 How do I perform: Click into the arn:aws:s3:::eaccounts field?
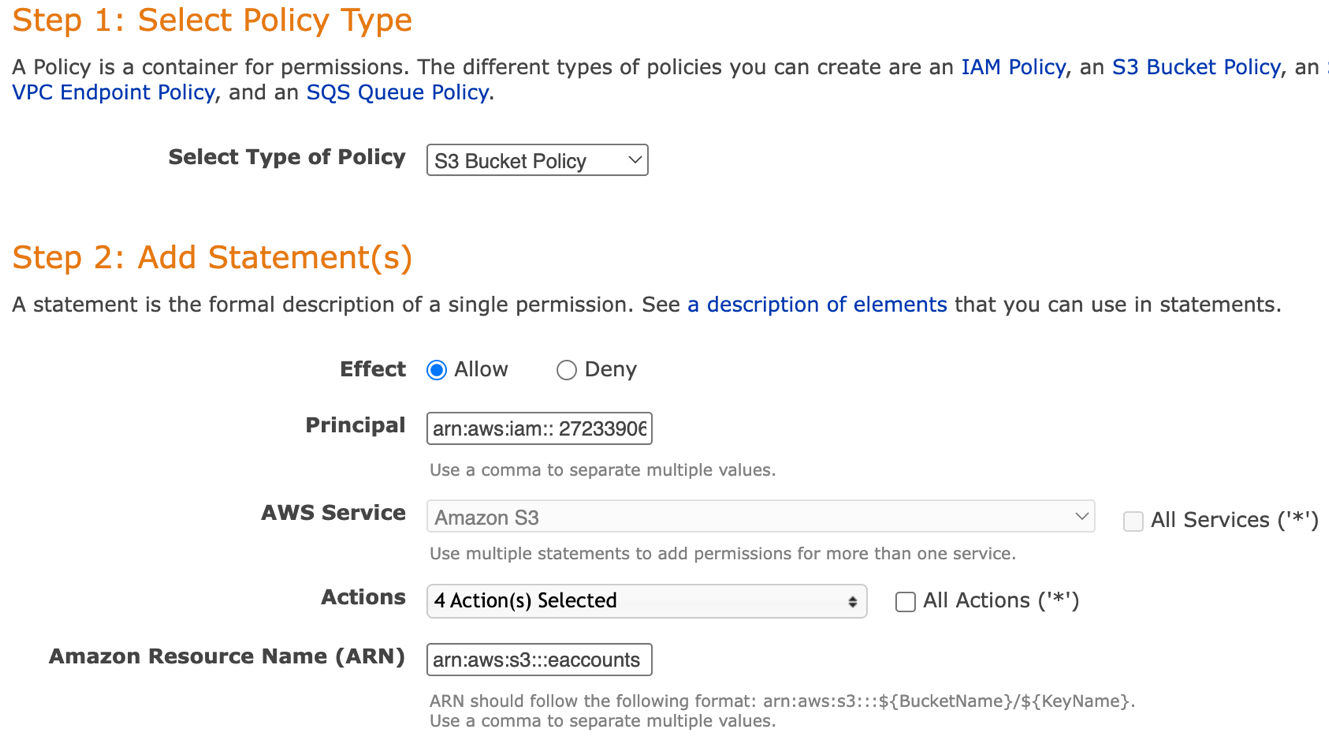(539, 660)
